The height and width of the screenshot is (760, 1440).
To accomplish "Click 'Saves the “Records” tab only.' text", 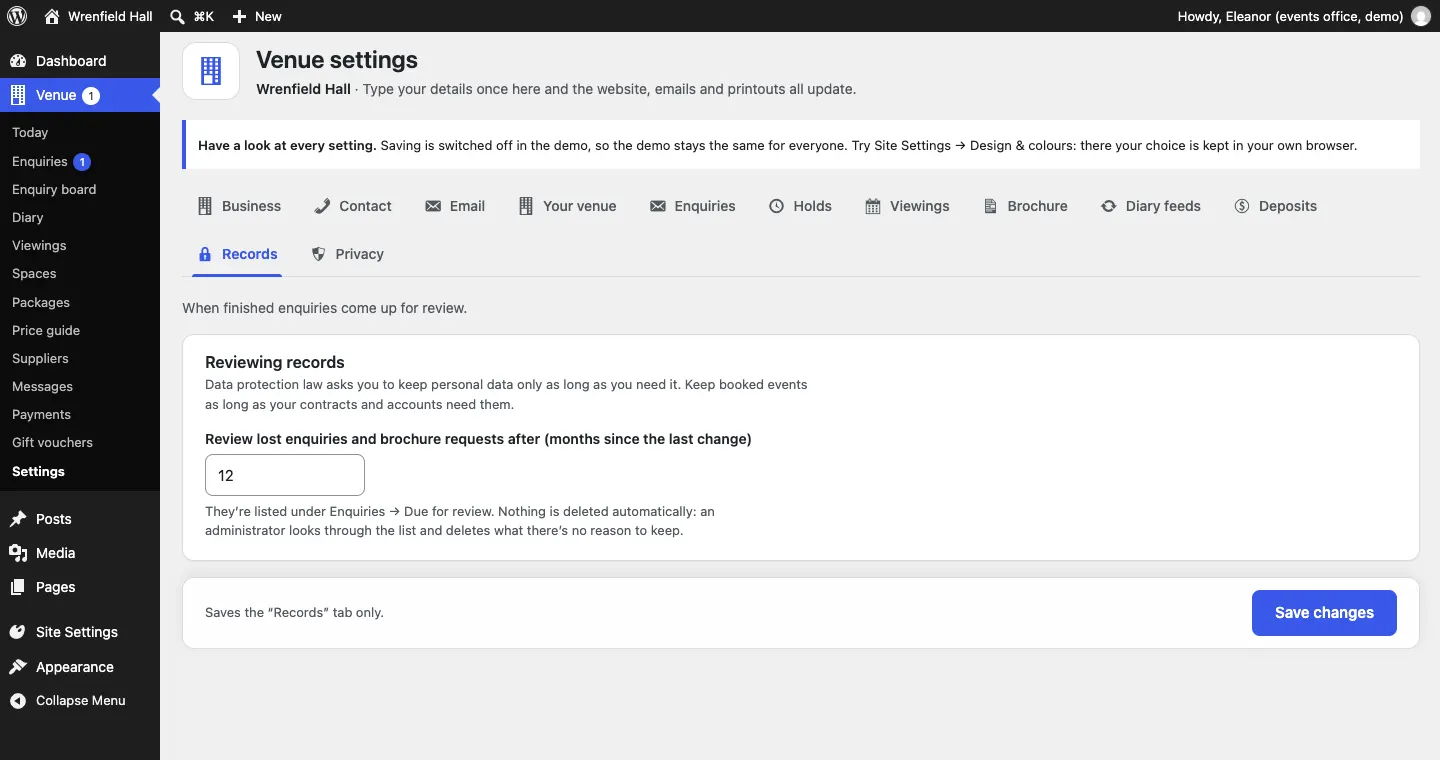I will (294, 612).
